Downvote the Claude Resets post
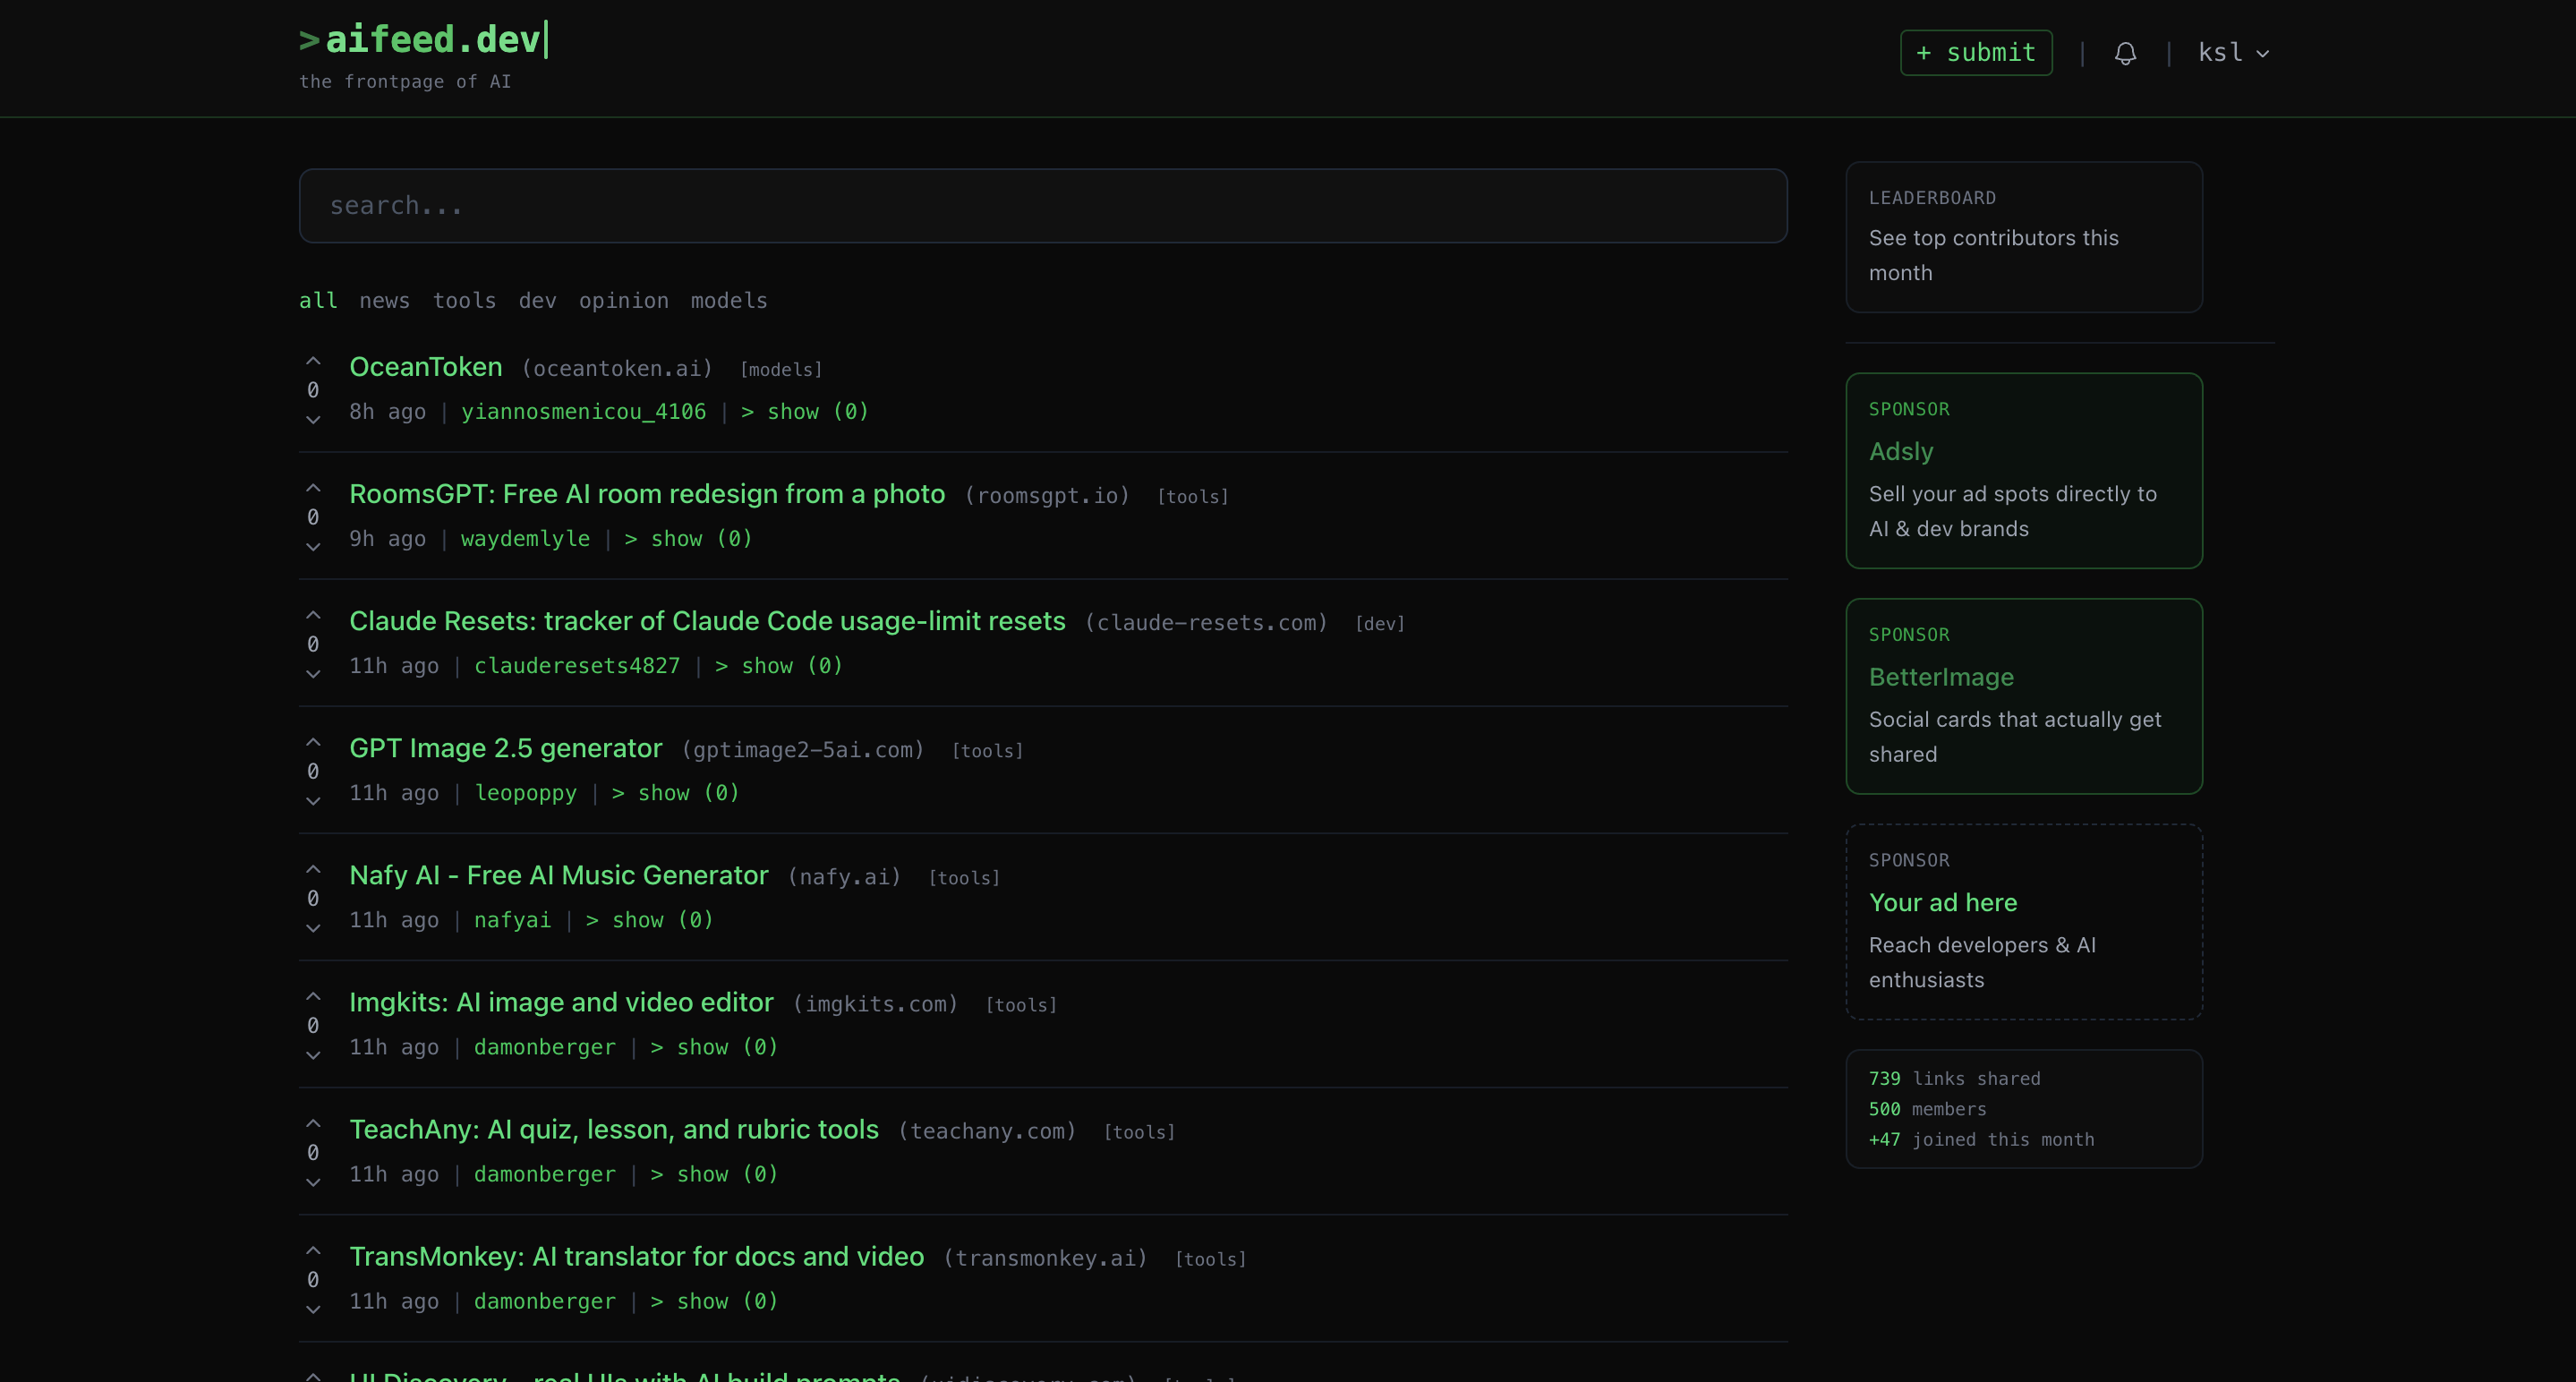The width and height of the screenshot is (2576, 1382). [x=313, y=674]
